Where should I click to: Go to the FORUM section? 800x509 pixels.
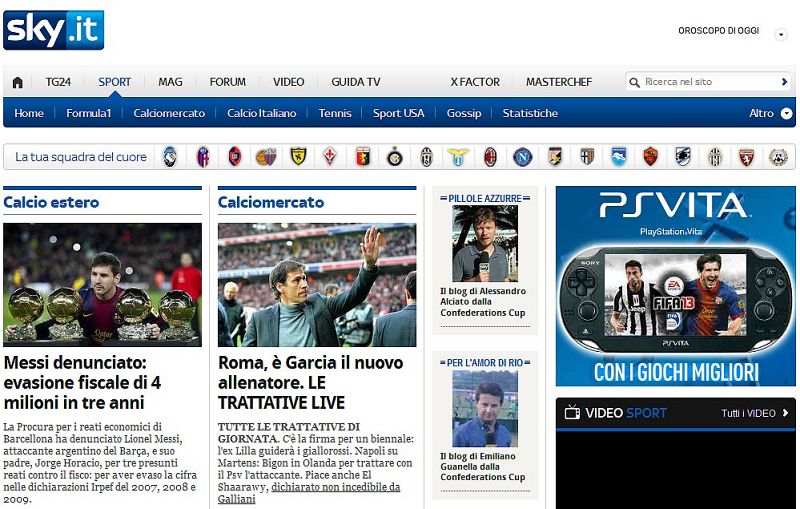coord(228,82)
